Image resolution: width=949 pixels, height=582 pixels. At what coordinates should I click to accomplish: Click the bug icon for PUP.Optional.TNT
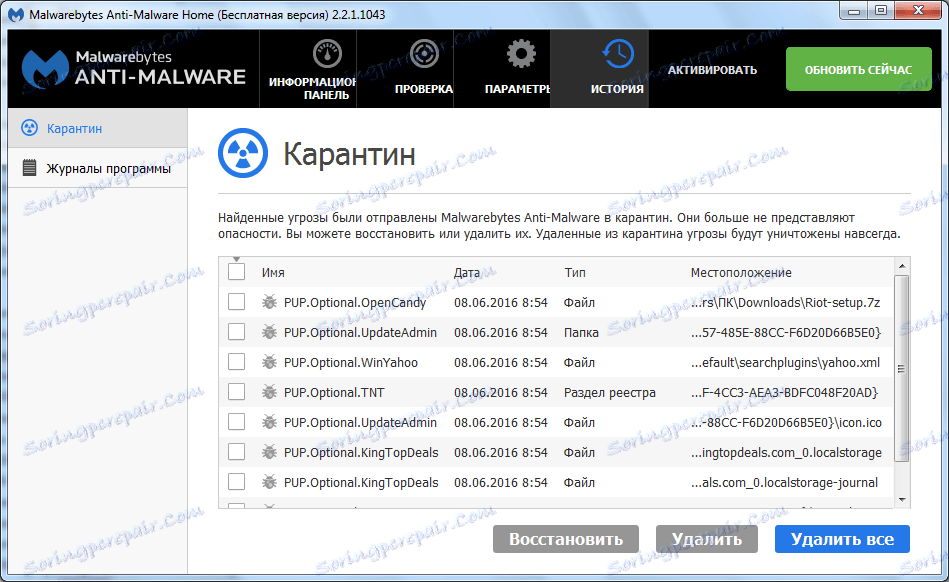point(269,392)
